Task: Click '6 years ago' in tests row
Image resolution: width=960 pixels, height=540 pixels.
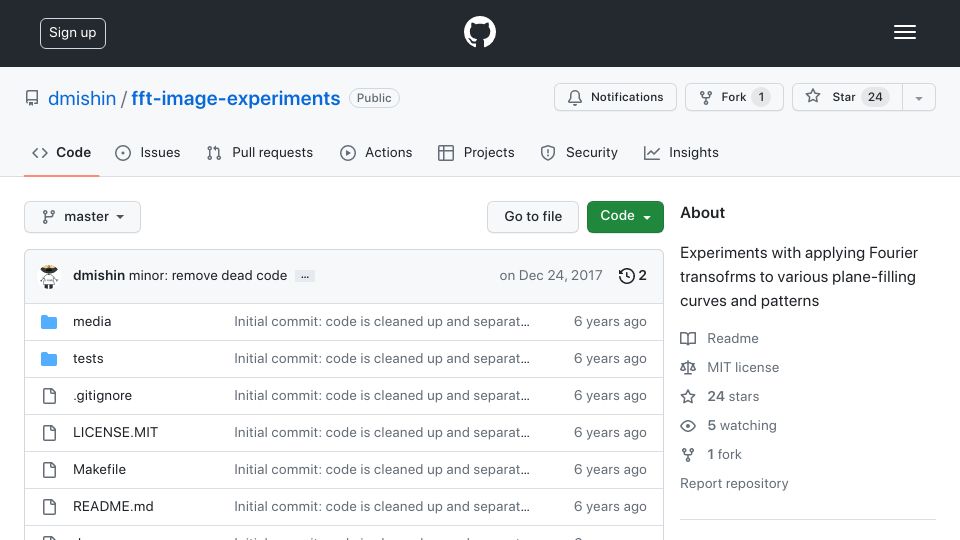Action: tap(610, 358)
